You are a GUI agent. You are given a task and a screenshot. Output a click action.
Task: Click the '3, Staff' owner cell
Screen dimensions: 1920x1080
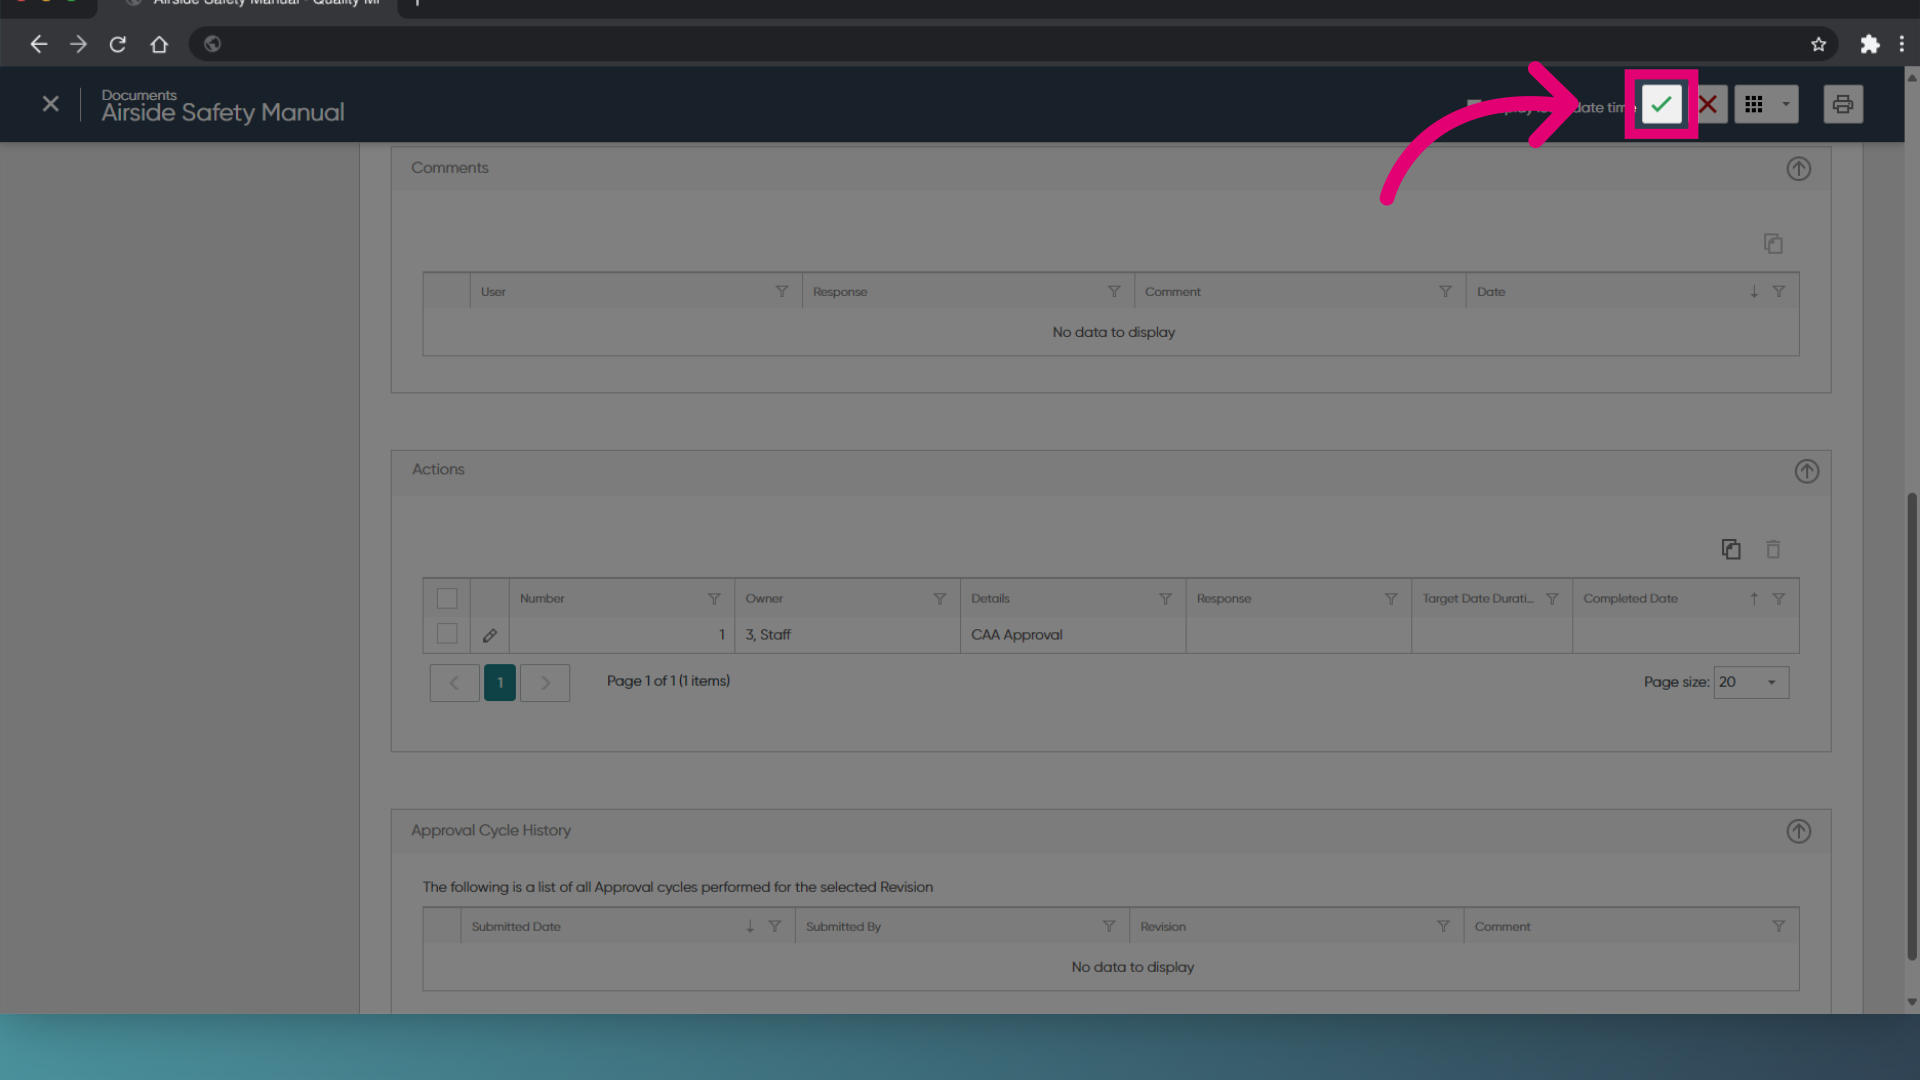tap(767, 635)
